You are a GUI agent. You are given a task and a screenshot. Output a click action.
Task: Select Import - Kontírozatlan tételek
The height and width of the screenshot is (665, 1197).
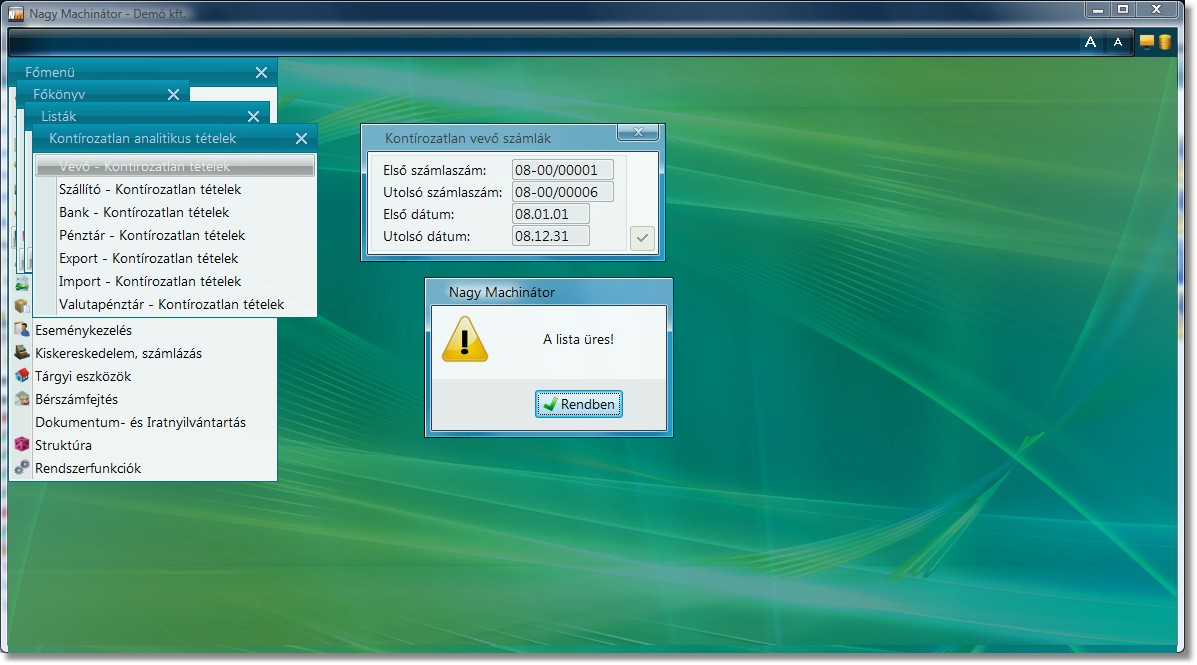coord(175,281)
